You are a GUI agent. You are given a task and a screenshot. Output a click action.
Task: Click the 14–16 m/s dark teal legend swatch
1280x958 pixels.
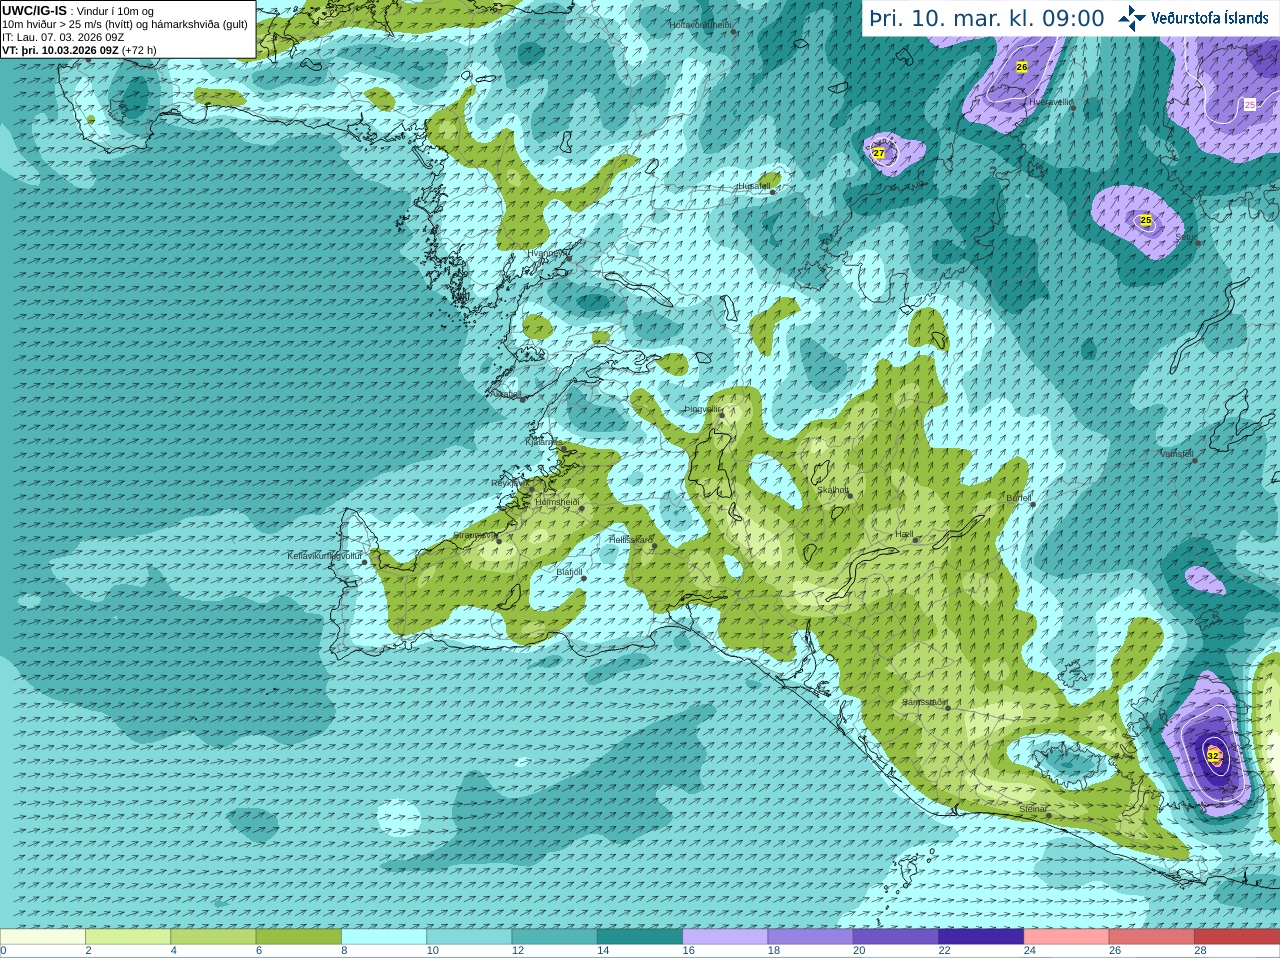(x=640, y=937)
